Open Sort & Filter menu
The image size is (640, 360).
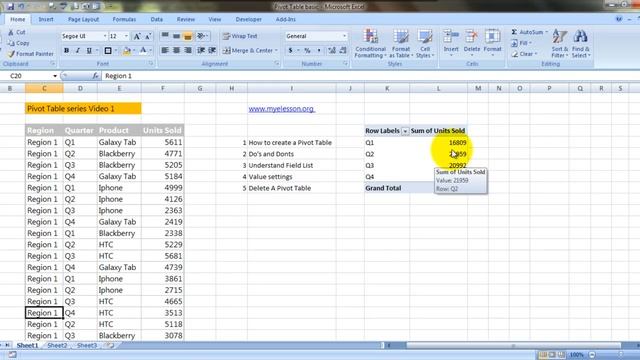pos(559,43)
